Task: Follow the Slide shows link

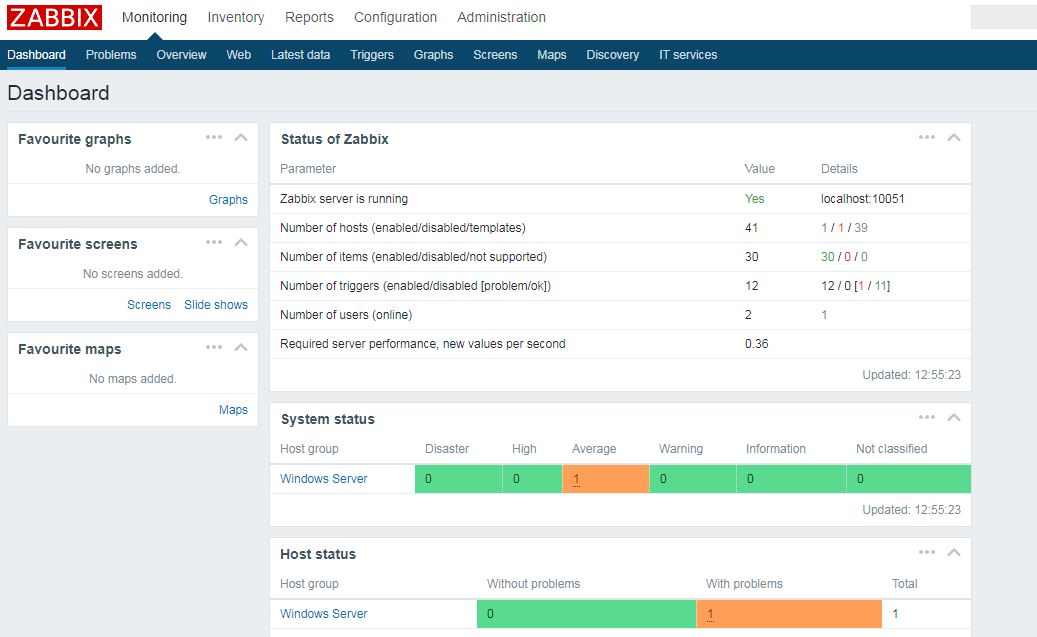Action: (216, 305)
